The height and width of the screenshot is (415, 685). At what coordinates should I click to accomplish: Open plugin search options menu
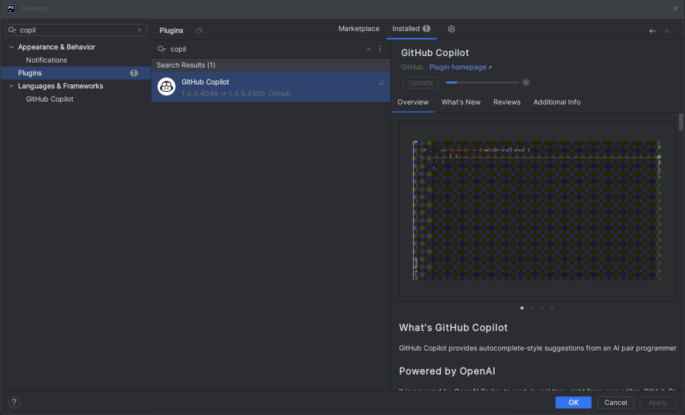[380, 49]
